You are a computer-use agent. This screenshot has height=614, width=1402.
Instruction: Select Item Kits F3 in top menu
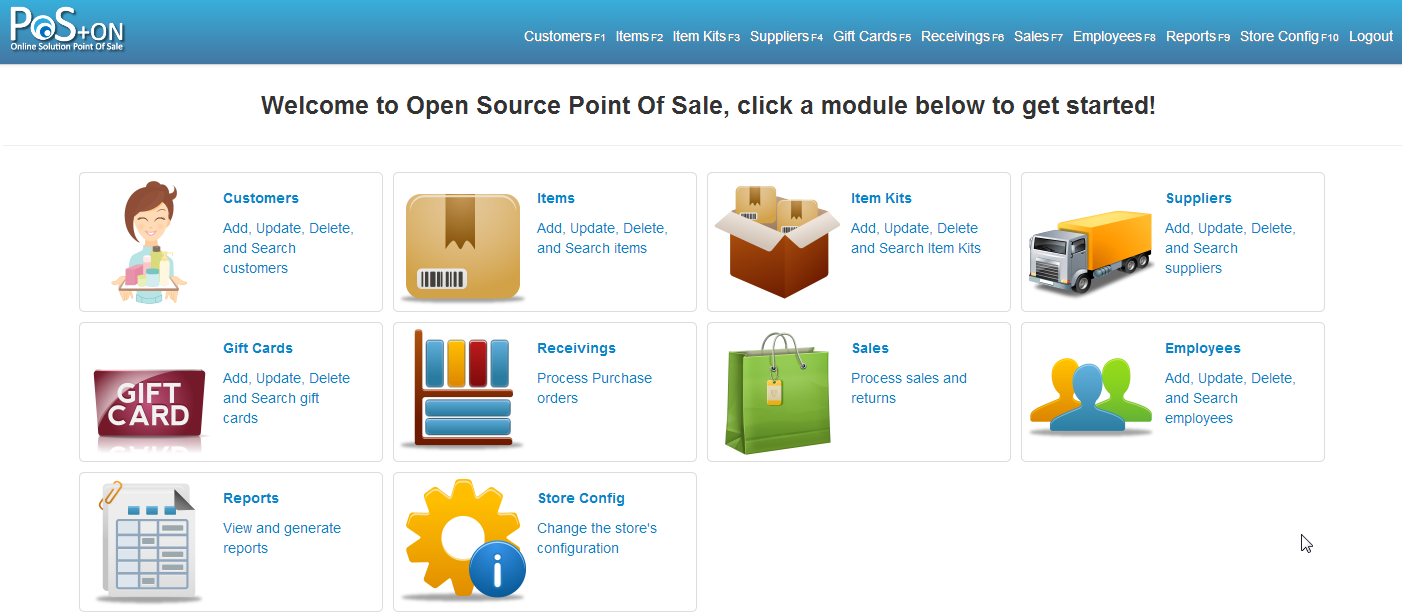tap(706, 36)
